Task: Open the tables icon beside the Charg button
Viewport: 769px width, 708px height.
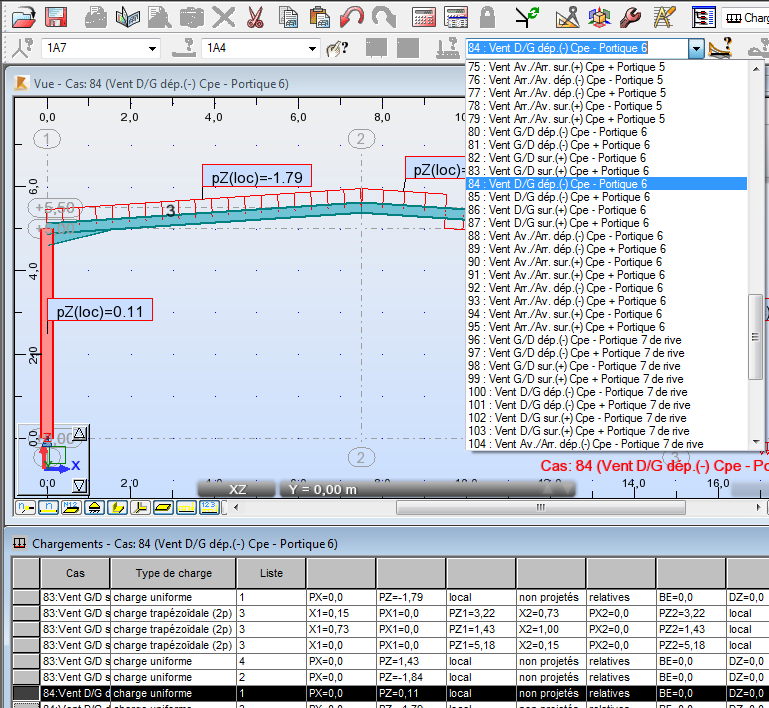Action: tap(703, 18)
